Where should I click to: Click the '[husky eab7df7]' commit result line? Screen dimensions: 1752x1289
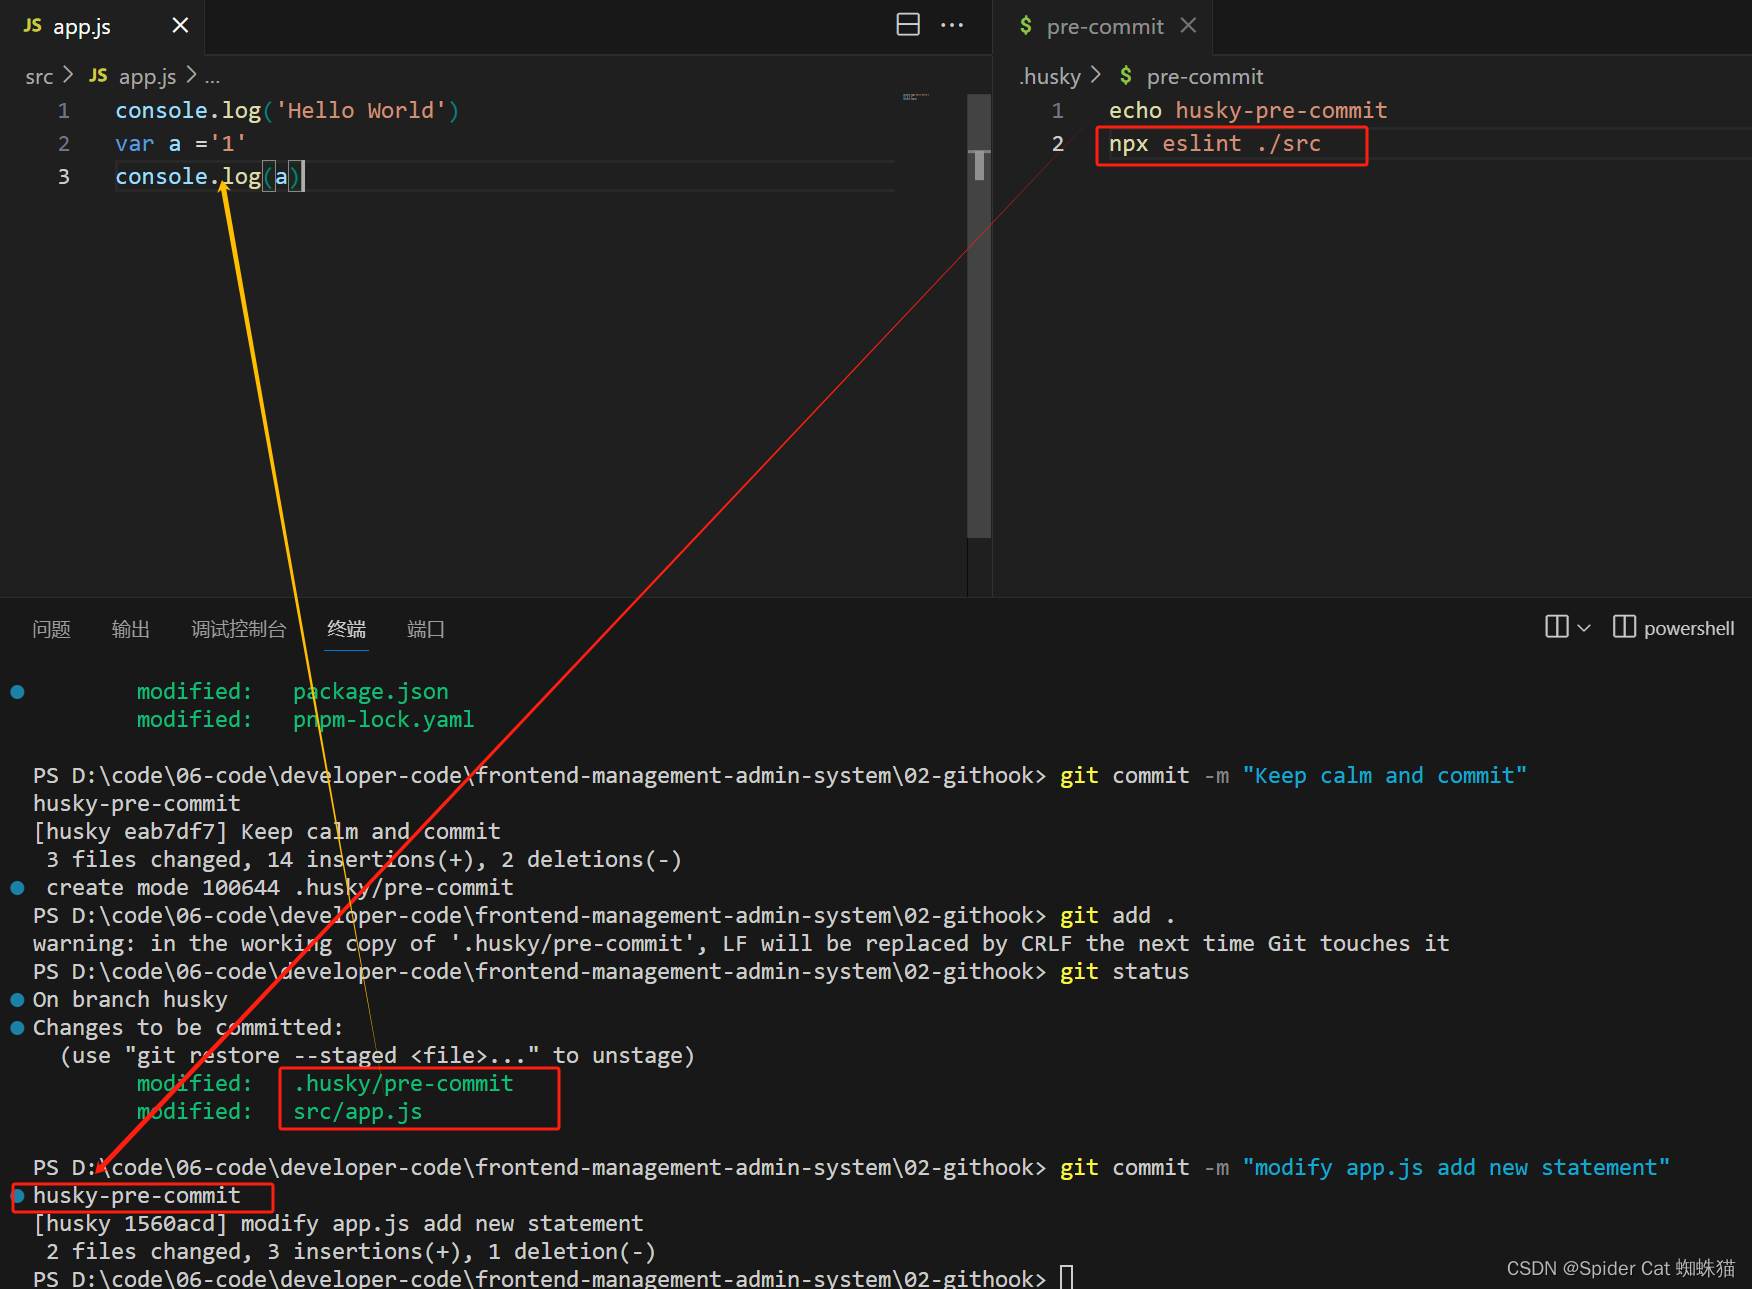(x=266, y=832)
